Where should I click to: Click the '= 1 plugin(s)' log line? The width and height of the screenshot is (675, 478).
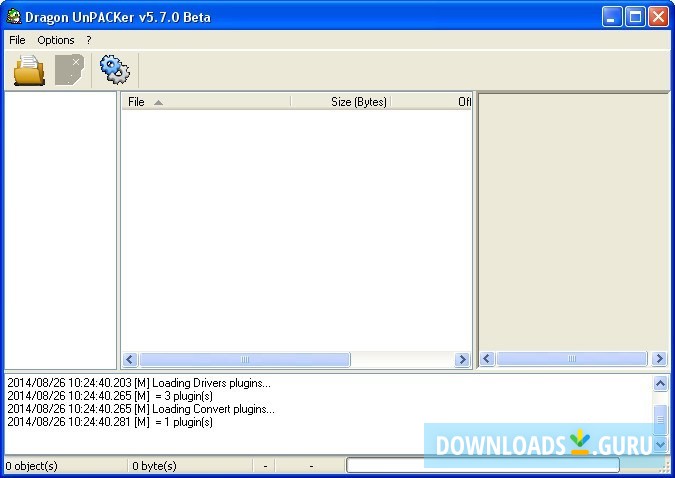pyautogui.click(x=110, y=422)
